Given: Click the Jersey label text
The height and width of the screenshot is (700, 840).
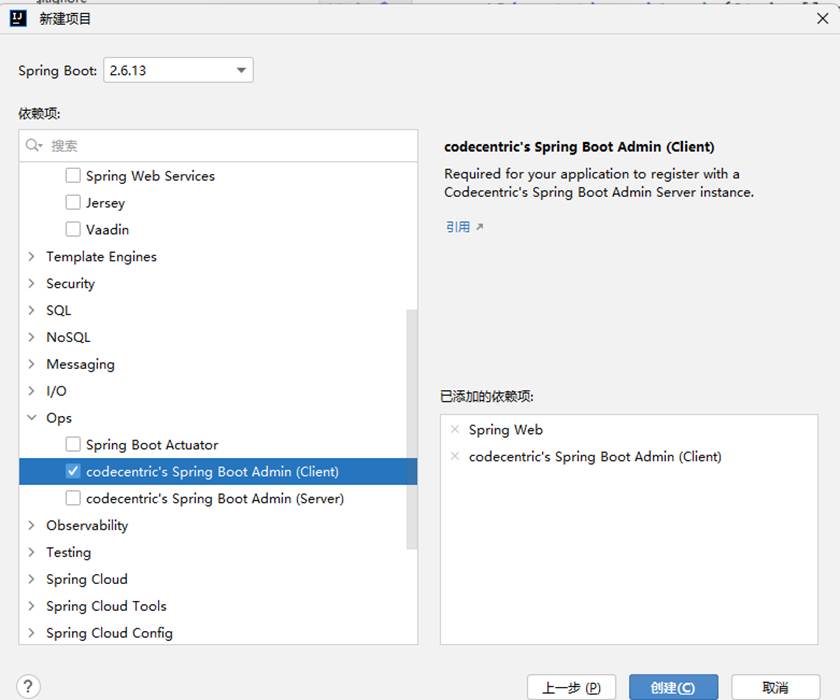Looking at the screenshot, I should tap(106, 203).
